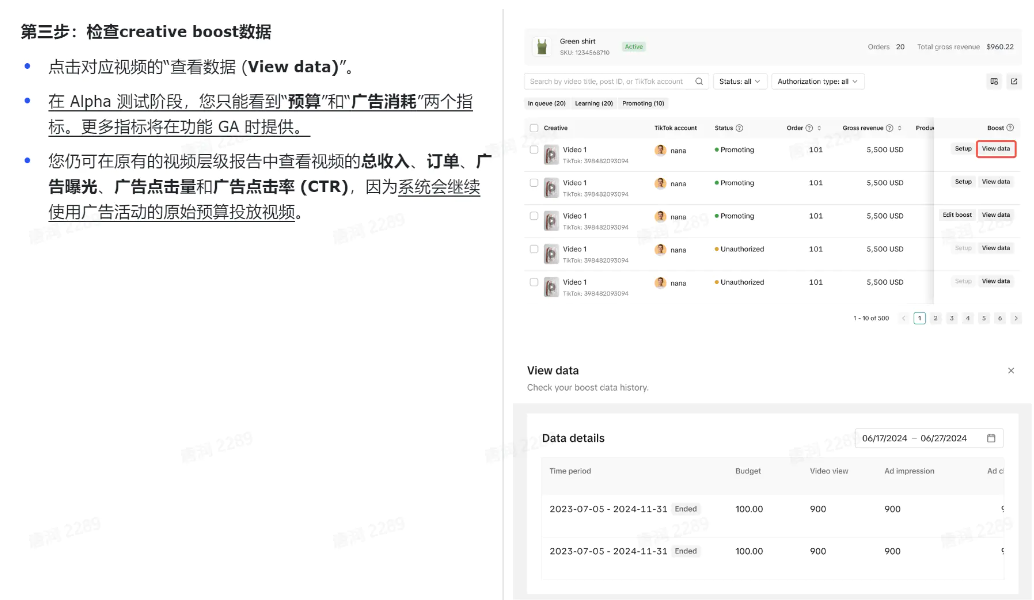Click the TikTok account column header

(675, 128)
